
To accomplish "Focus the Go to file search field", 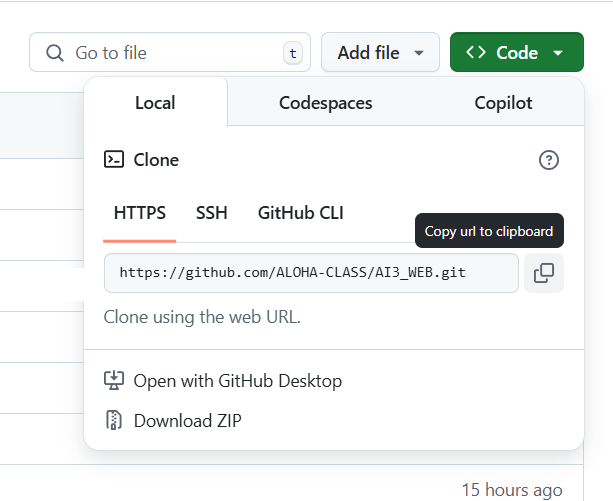I will (x=170, y=52).
